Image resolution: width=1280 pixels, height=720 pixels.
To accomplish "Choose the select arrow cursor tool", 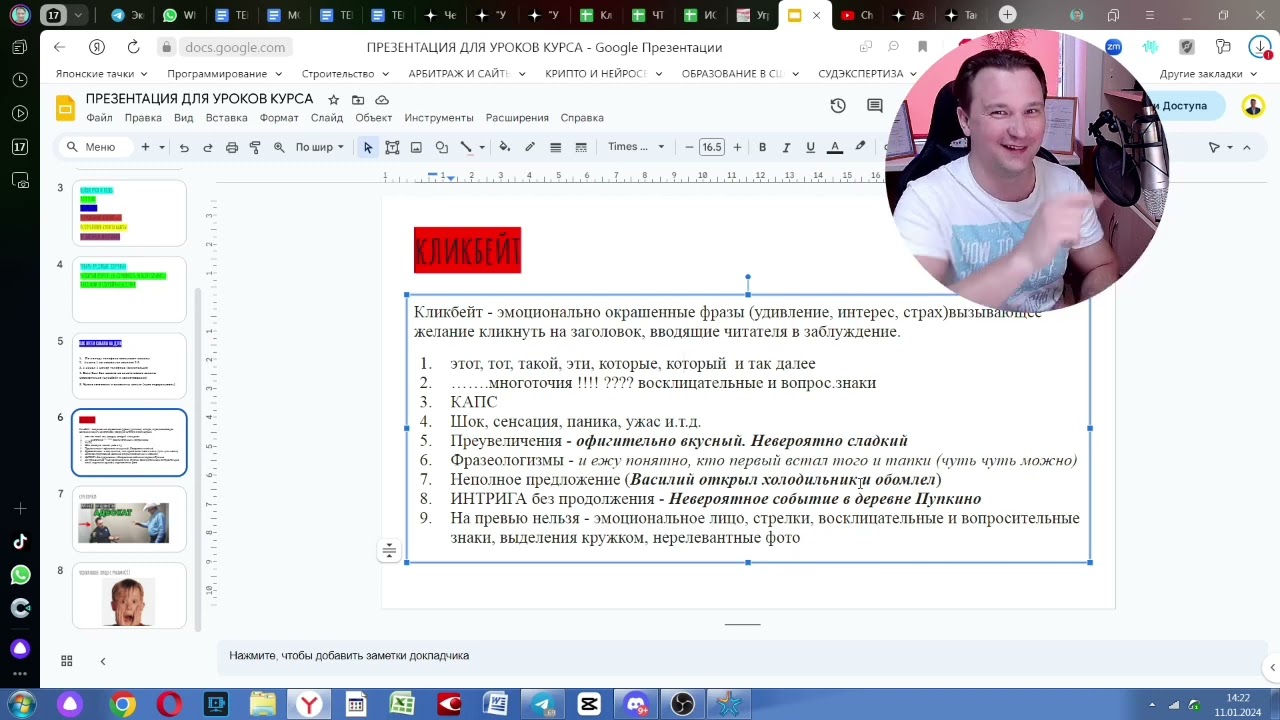I will tap(368, 147).
